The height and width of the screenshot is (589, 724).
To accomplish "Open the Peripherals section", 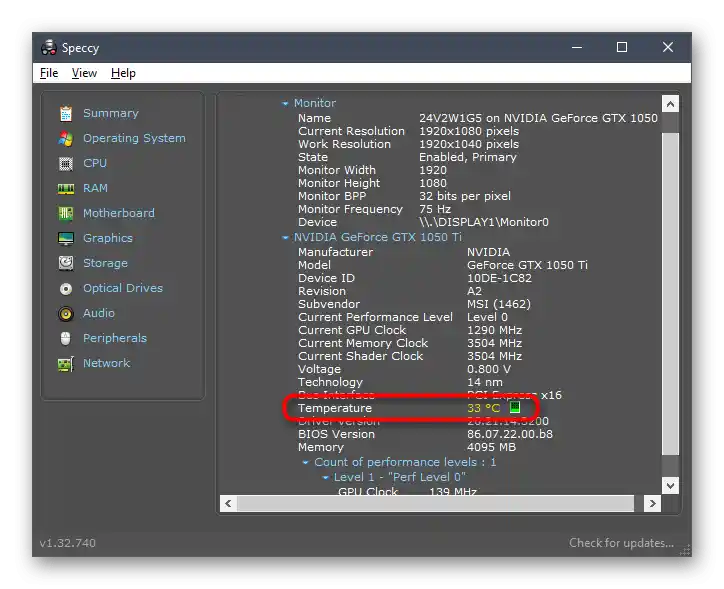I will tap(115, 338).
